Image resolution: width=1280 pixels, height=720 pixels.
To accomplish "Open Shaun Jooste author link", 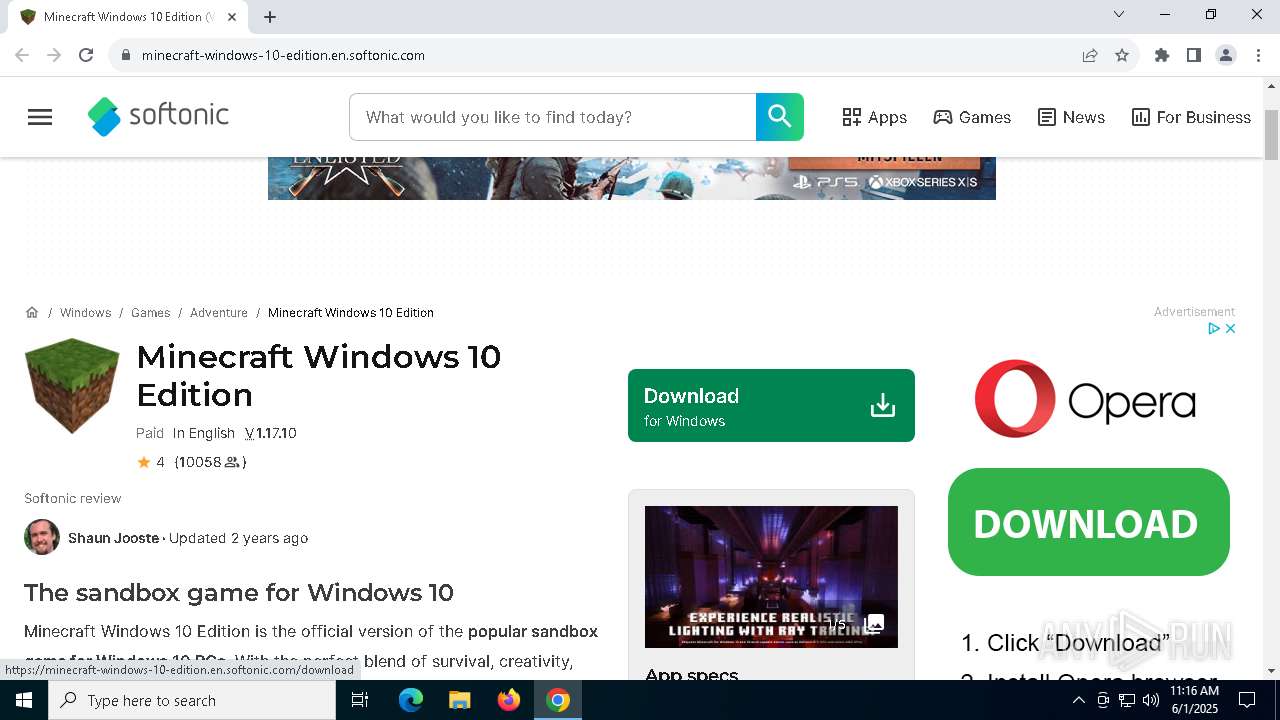I will (x=114, y=538).
